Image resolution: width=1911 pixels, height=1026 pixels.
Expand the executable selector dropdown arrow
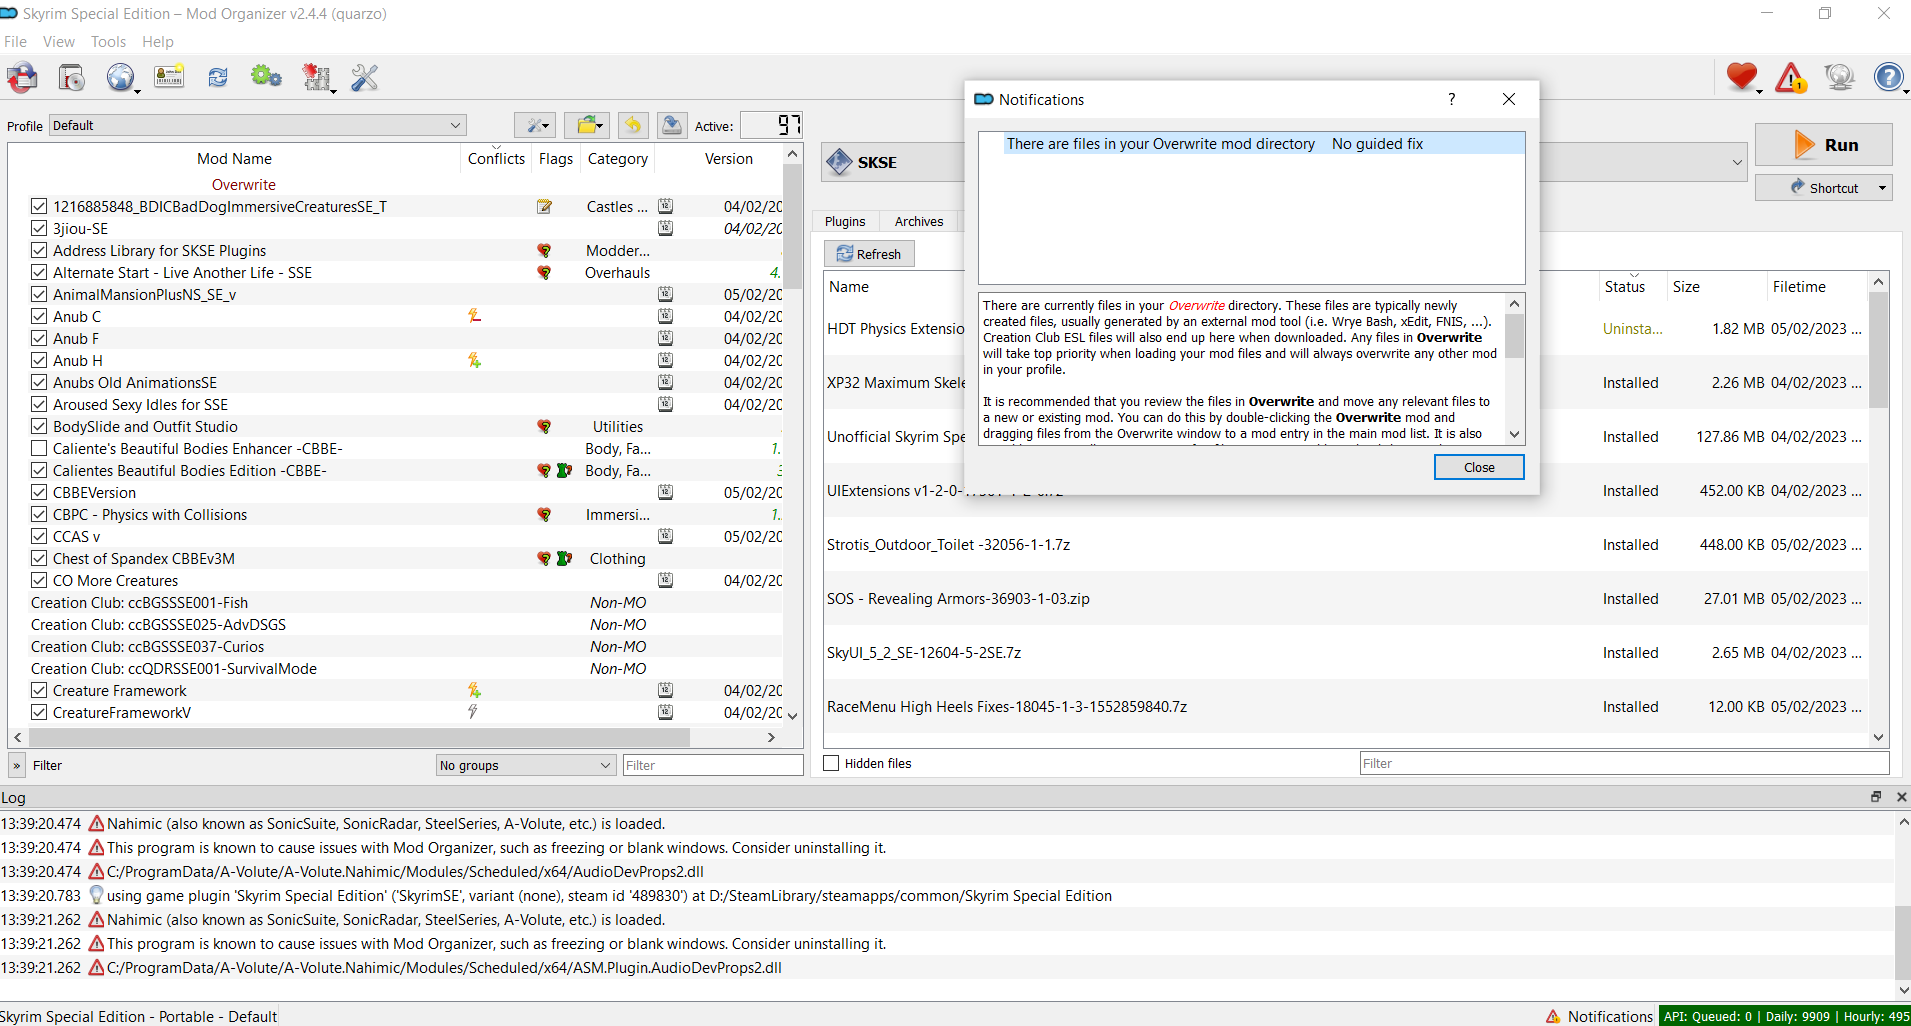(x=1736, y=162)
